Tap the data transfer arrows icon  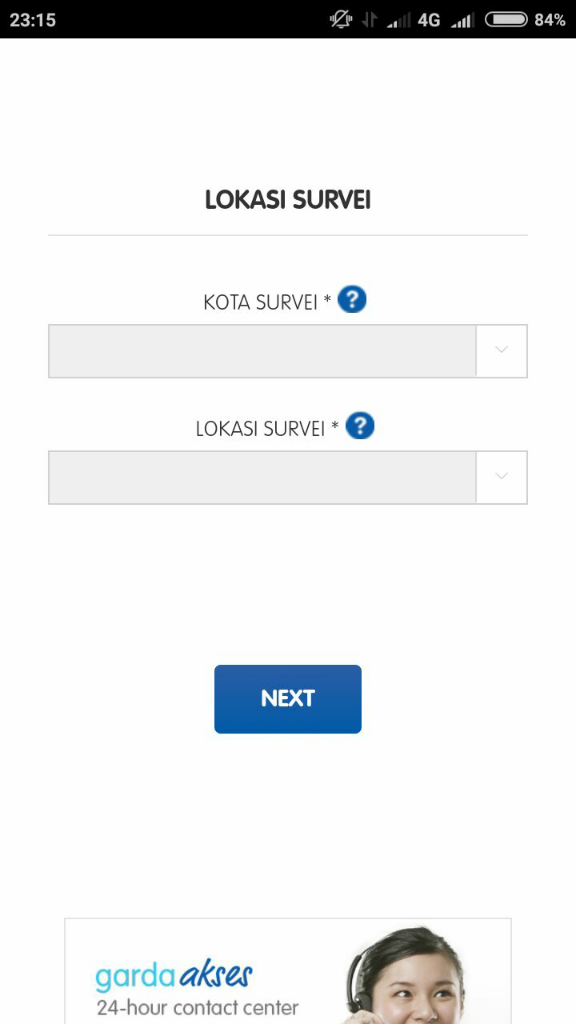pyautogui.click(x=370, y=20)
